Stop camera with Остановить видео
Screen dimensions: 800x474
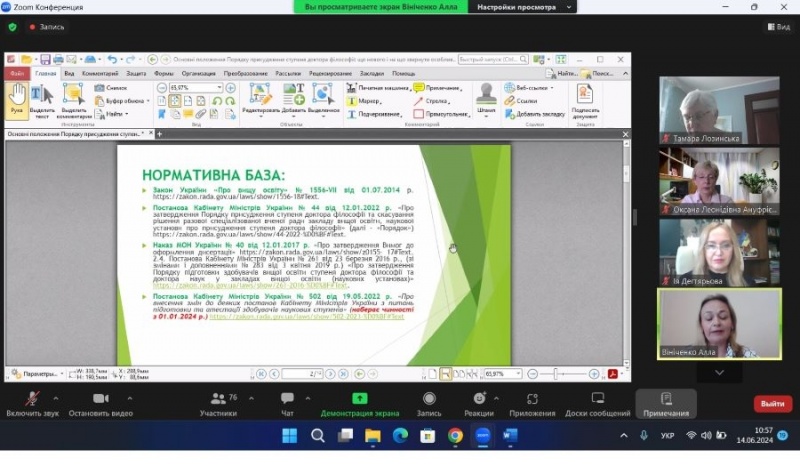coord(99,400)
